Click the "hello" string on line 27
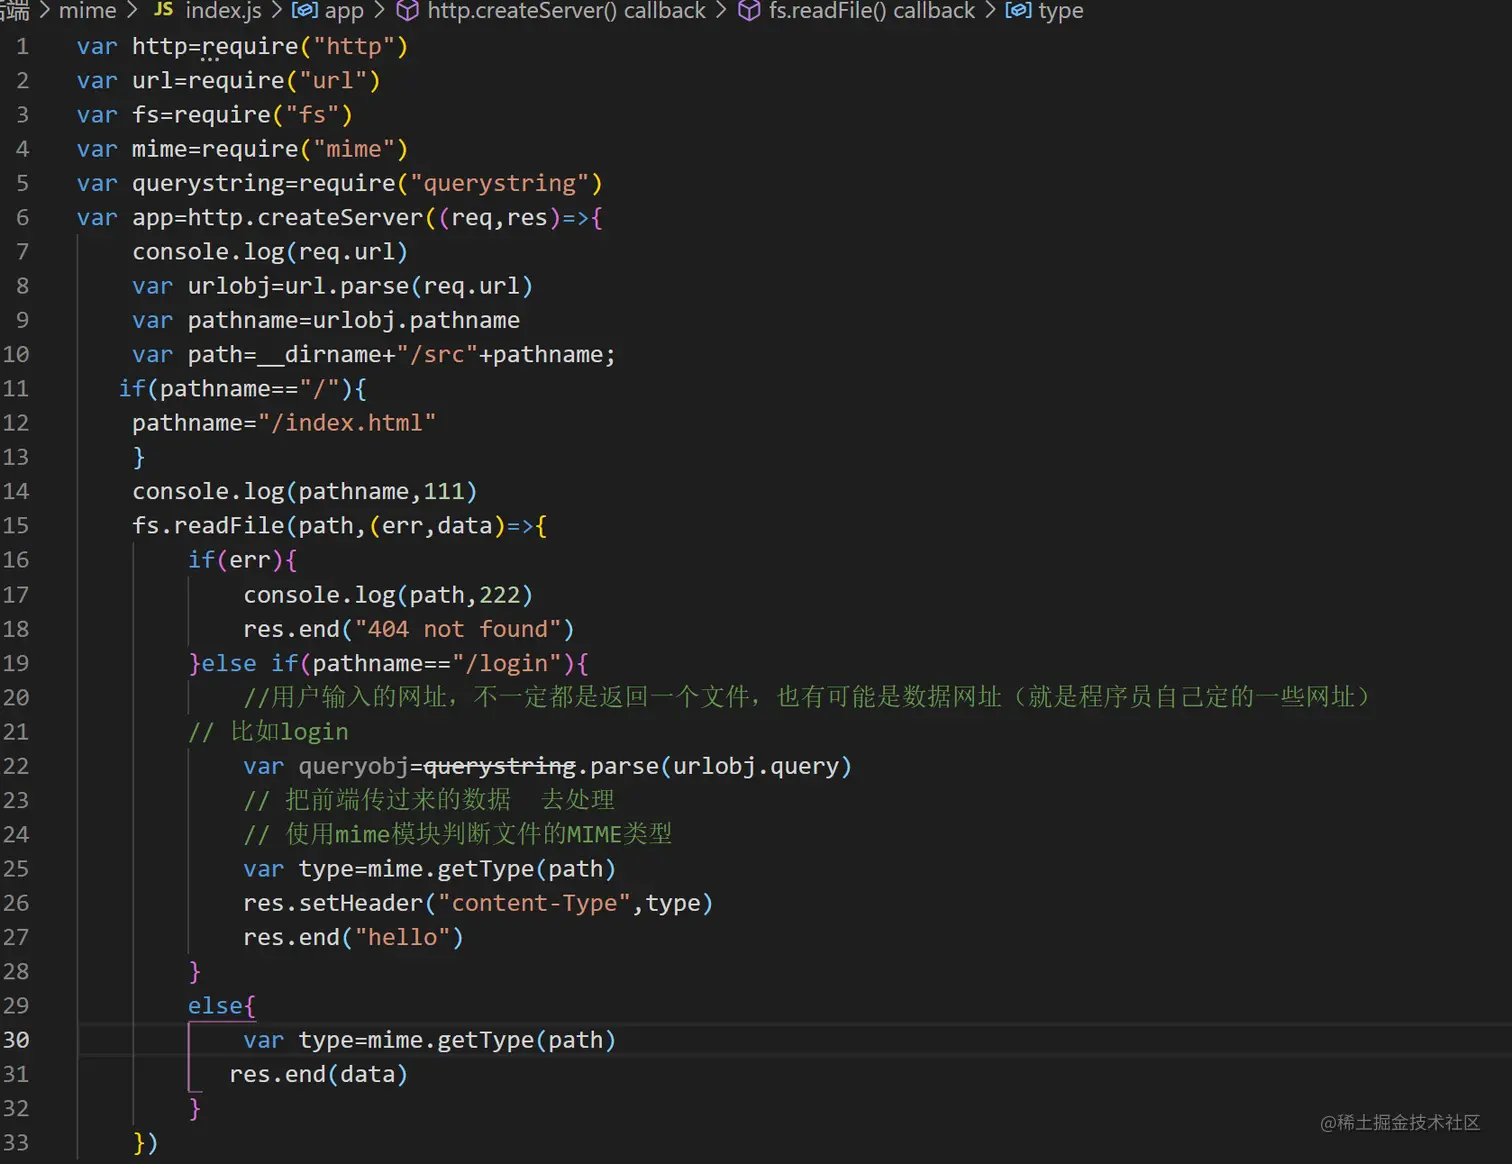 coord(402,937)
